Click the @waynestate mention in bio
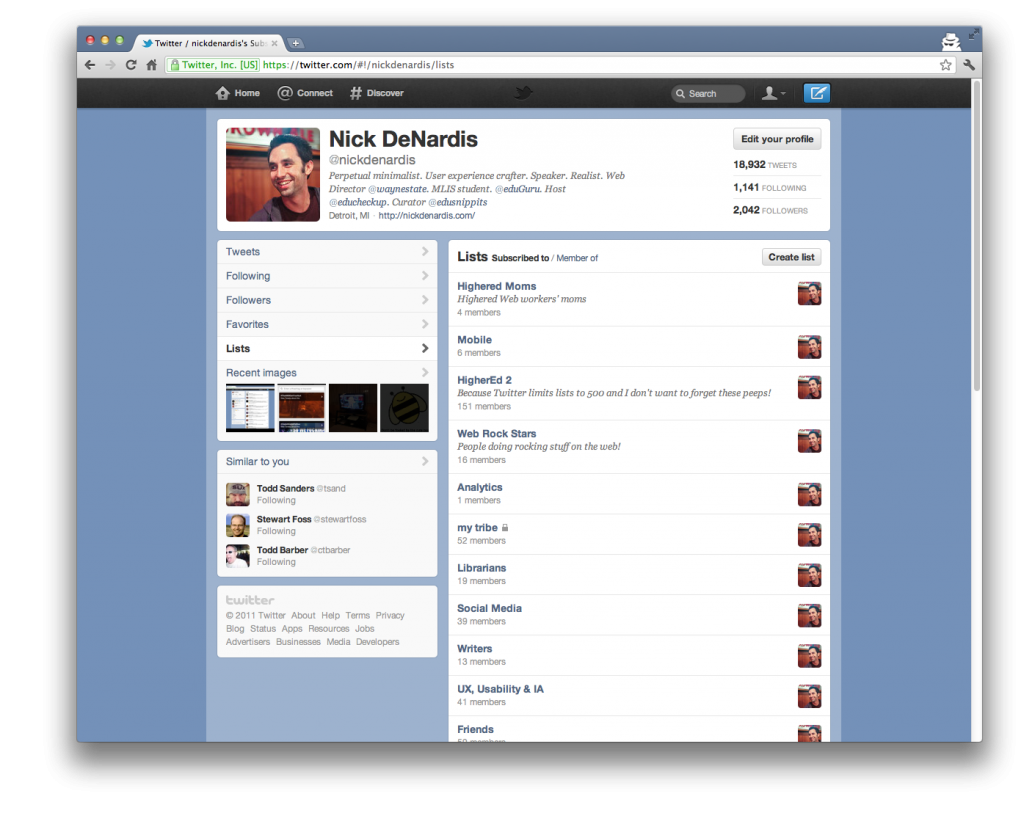 coord(398,189)
